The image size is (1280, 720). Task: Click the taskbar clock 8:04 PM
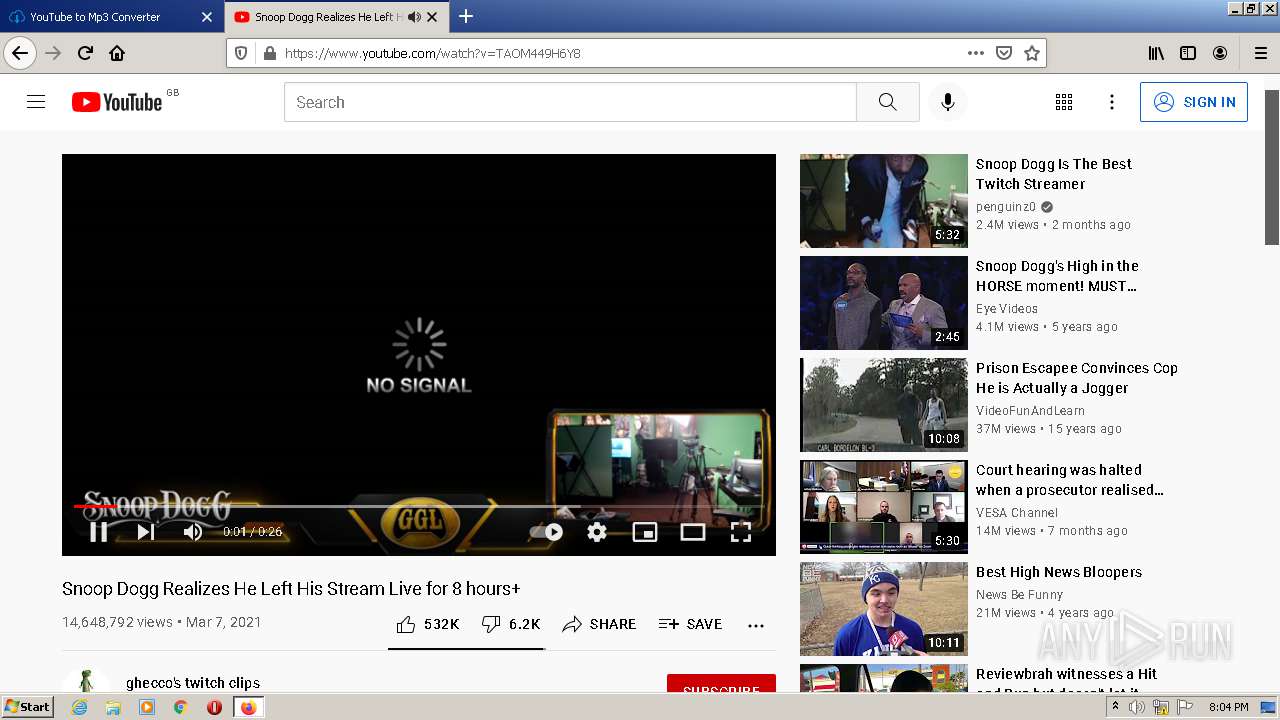[1228, 707]
